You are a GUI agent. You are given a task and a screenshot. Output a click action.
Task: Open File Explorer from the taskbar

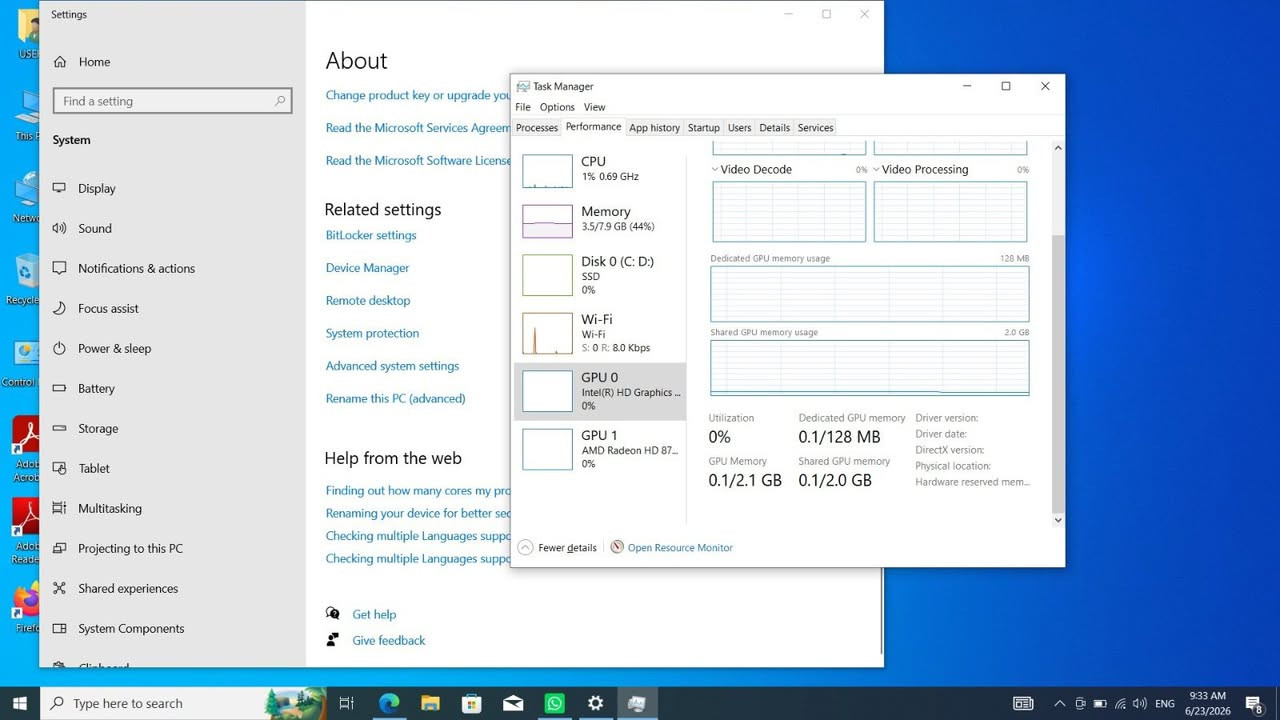(430, 703)
